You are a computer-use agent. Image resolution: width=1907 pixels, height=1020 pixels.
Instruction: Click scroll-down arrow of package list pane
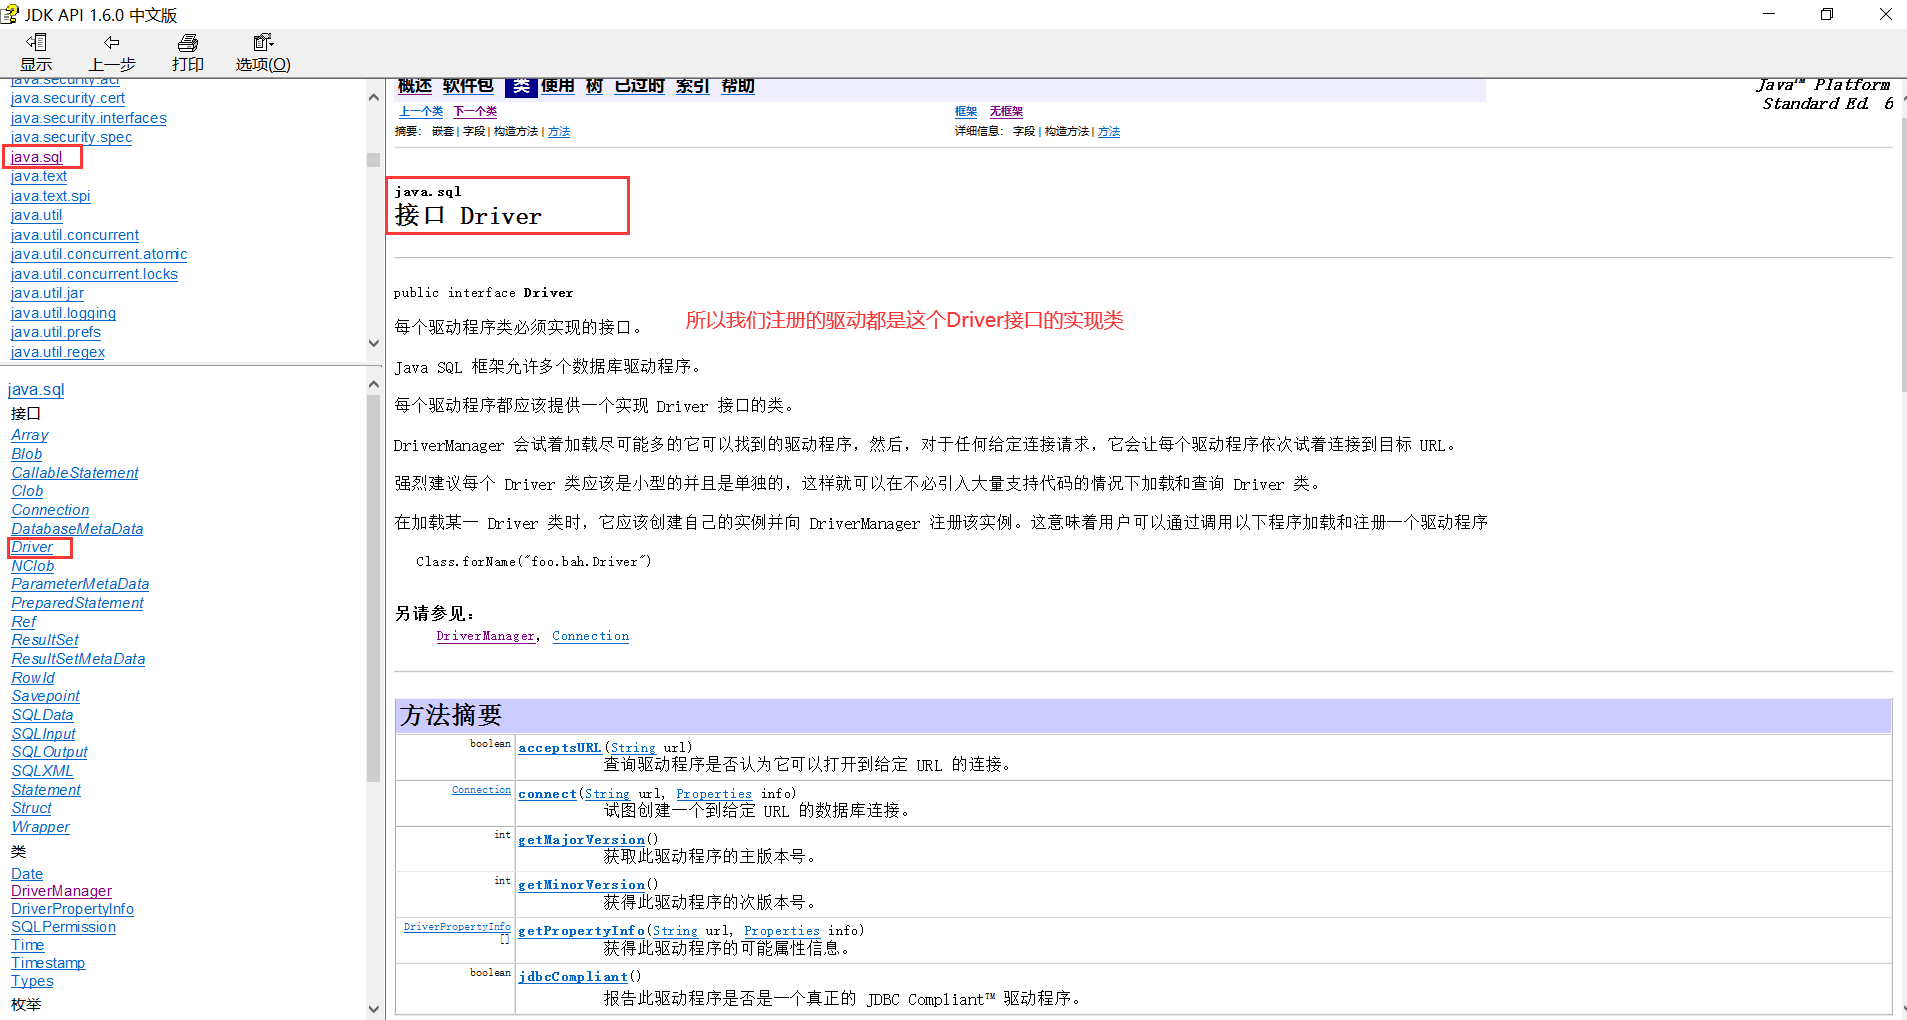pos(373,343)
